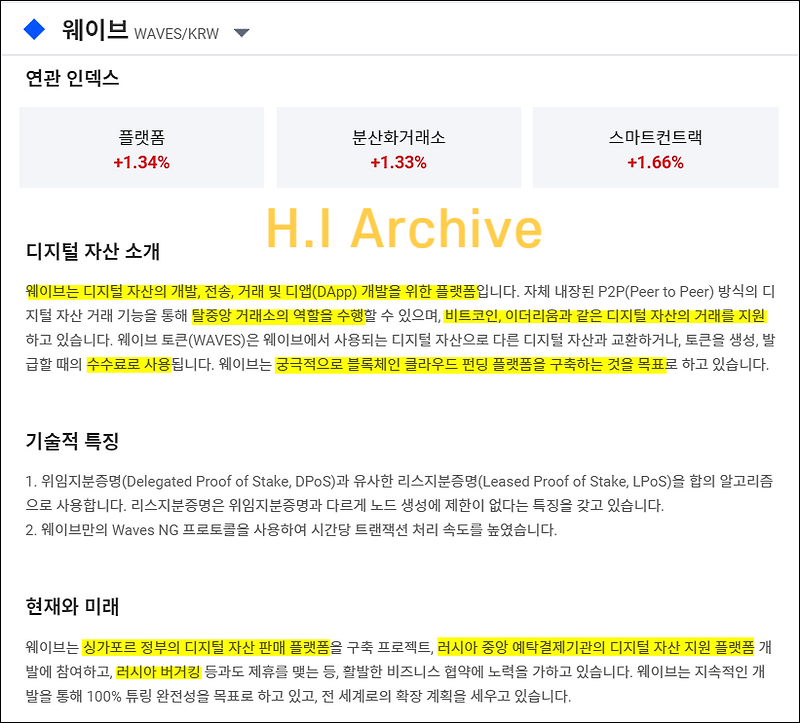Click the 기술적 특징 heading
Image resolution: width=800 pixels, height=723 pixels.
pyautogui.click(x=72, y=441)
